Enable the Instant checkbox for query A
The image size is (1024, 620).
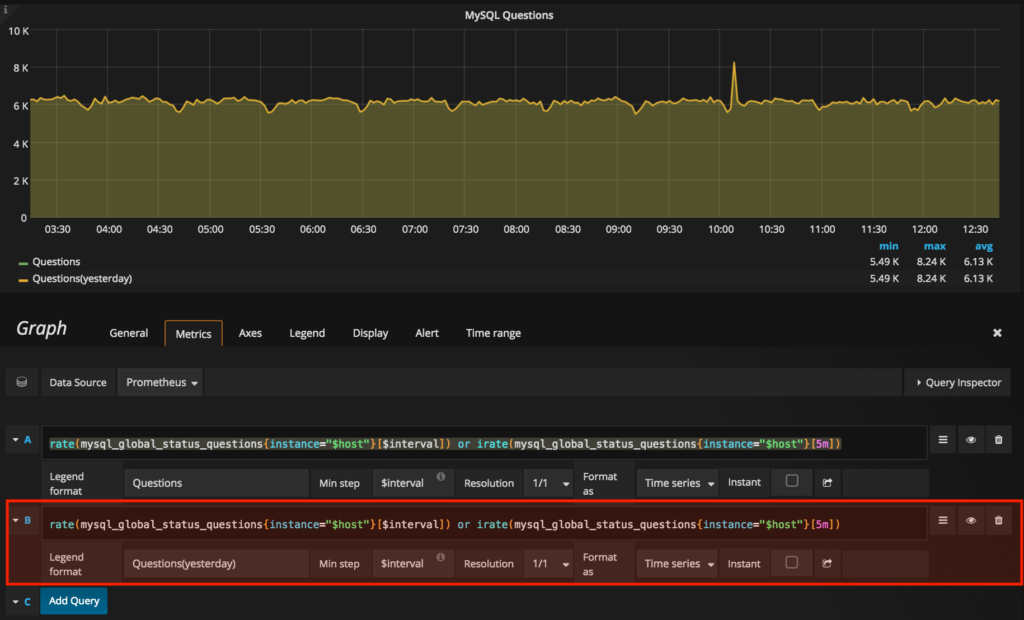pyautogui.click(x=792, y=482)
